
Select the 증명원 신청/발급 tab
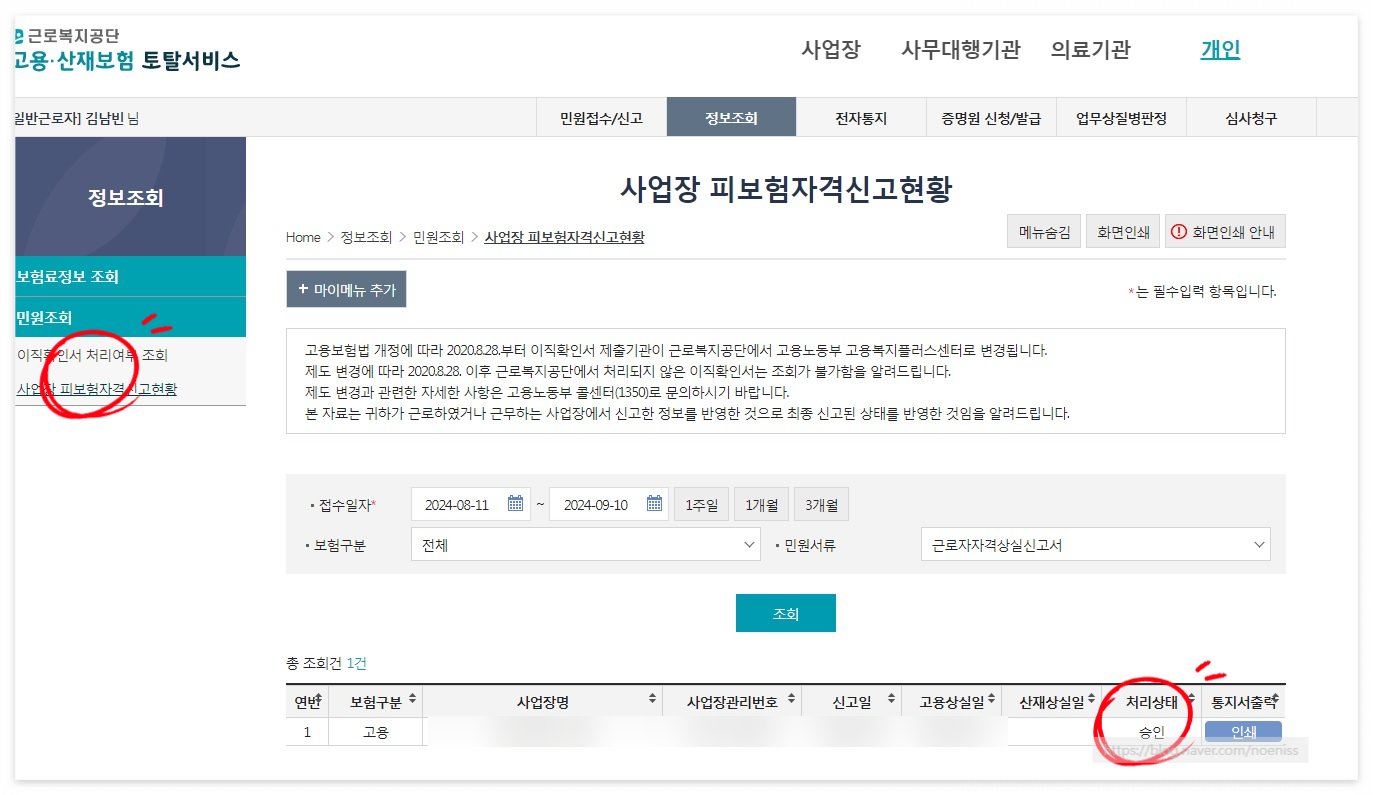coord(991,116)
